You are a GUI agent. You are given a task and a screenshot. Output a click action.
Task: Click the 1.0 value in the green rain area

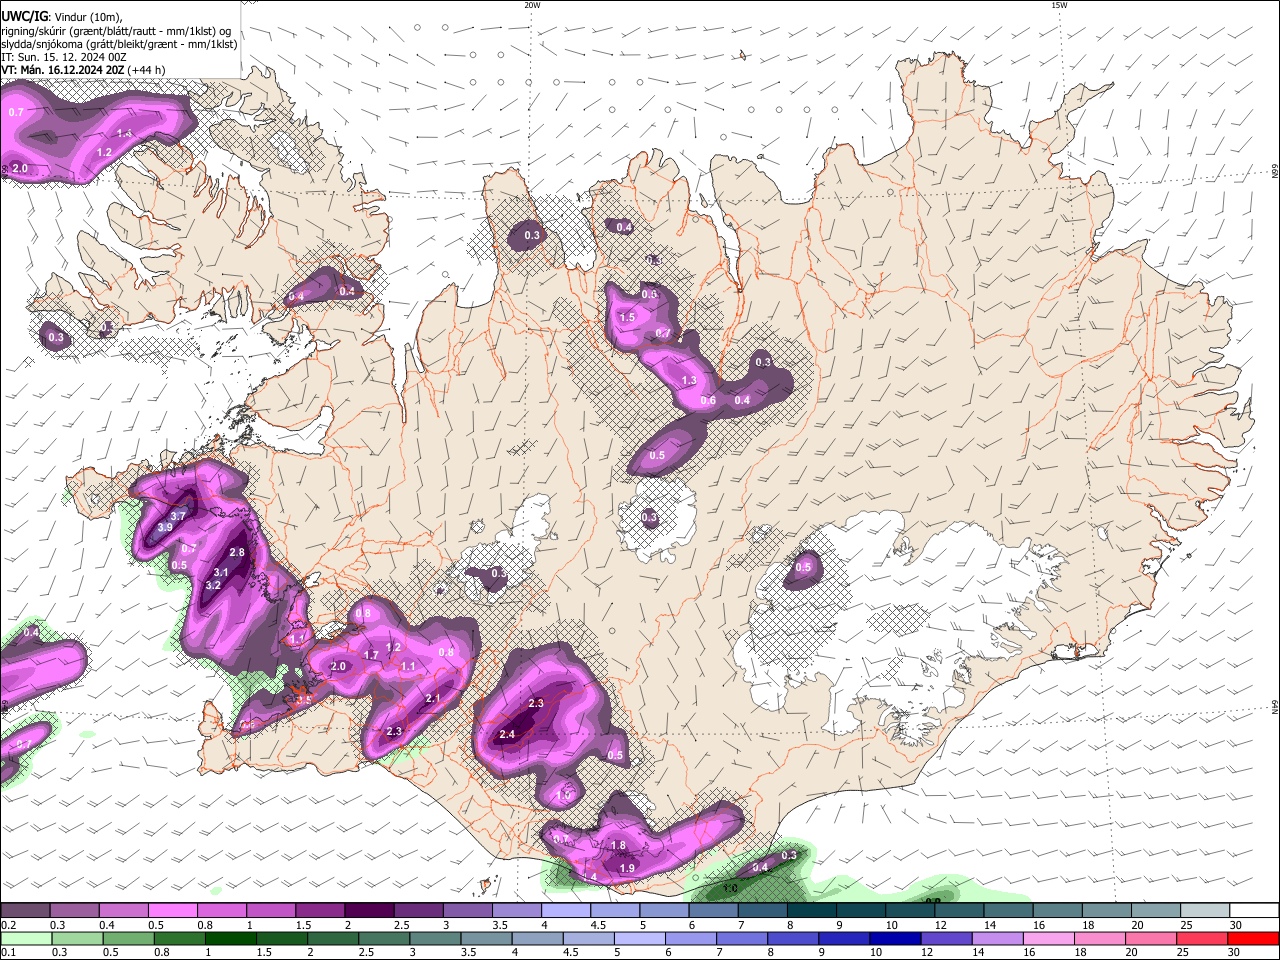click(730, 888)
